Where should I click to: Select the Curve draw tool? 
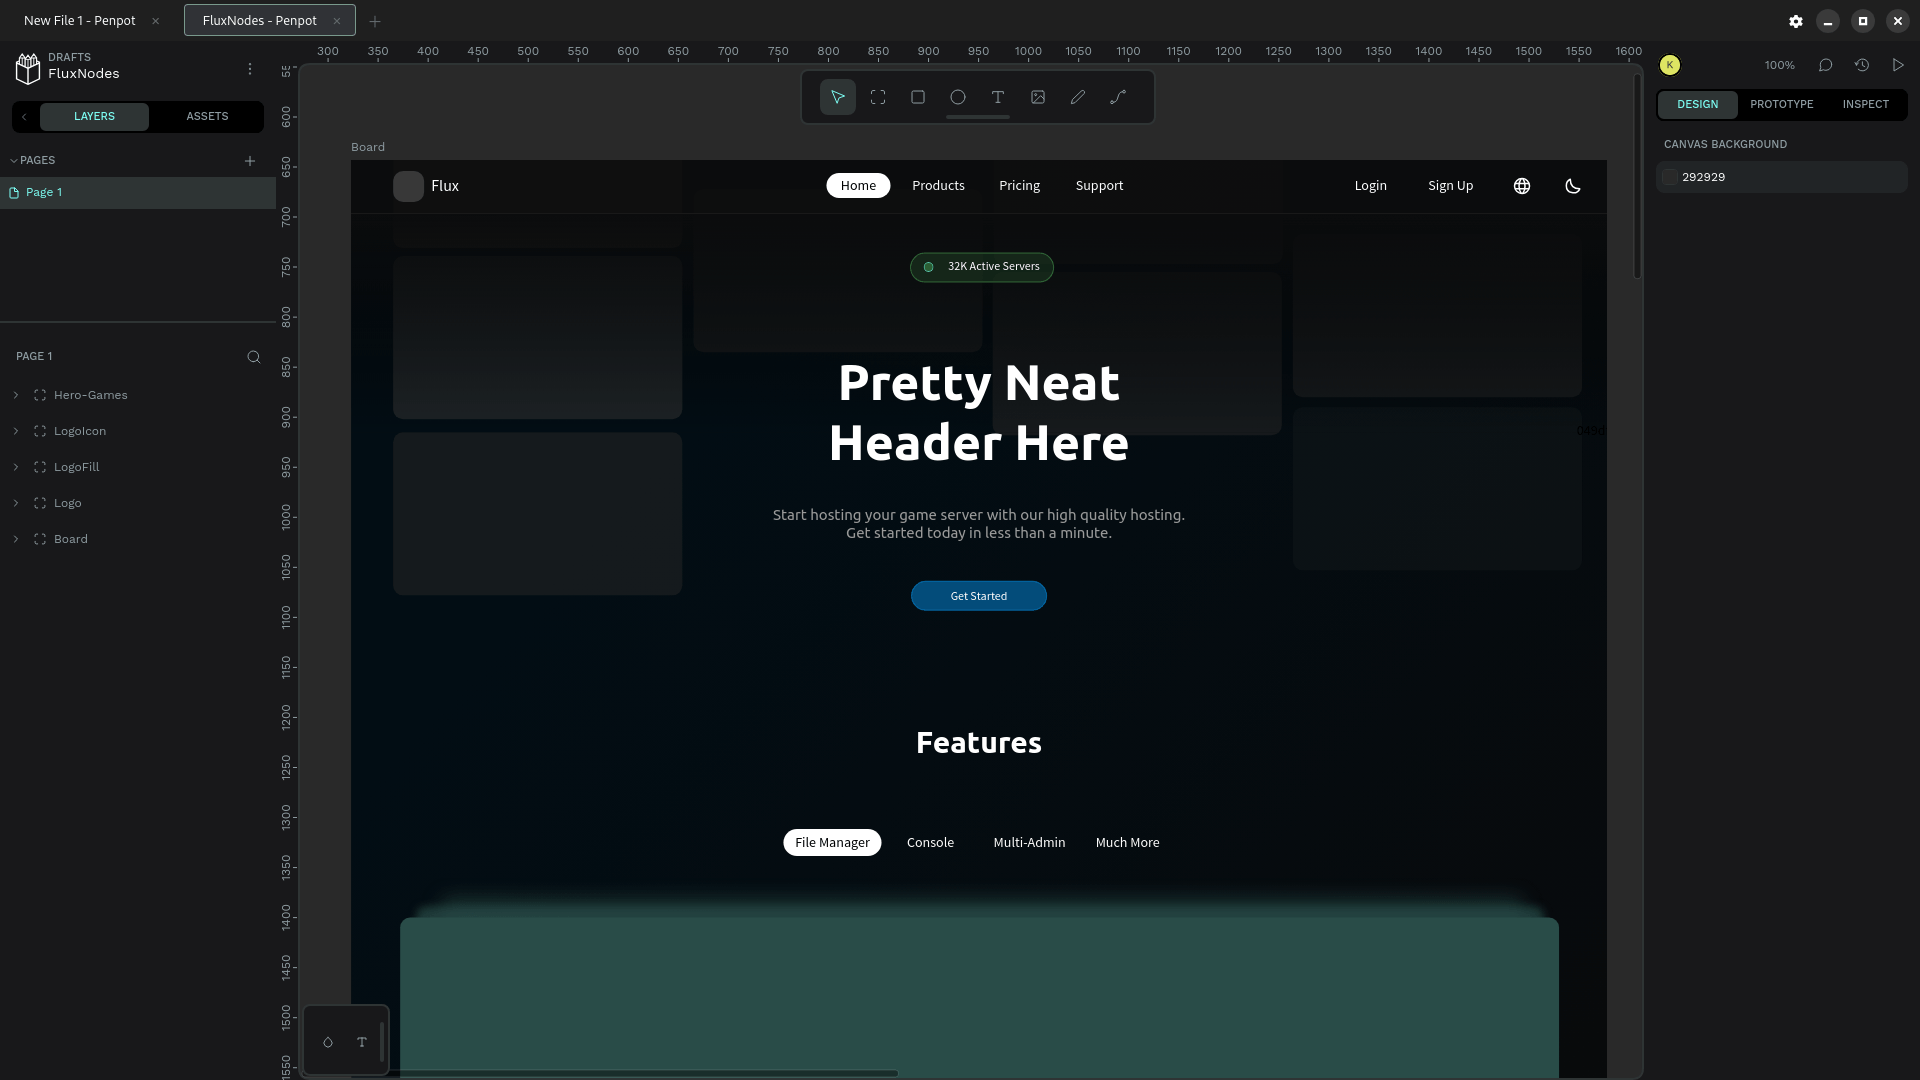(x=1077, y=97)
